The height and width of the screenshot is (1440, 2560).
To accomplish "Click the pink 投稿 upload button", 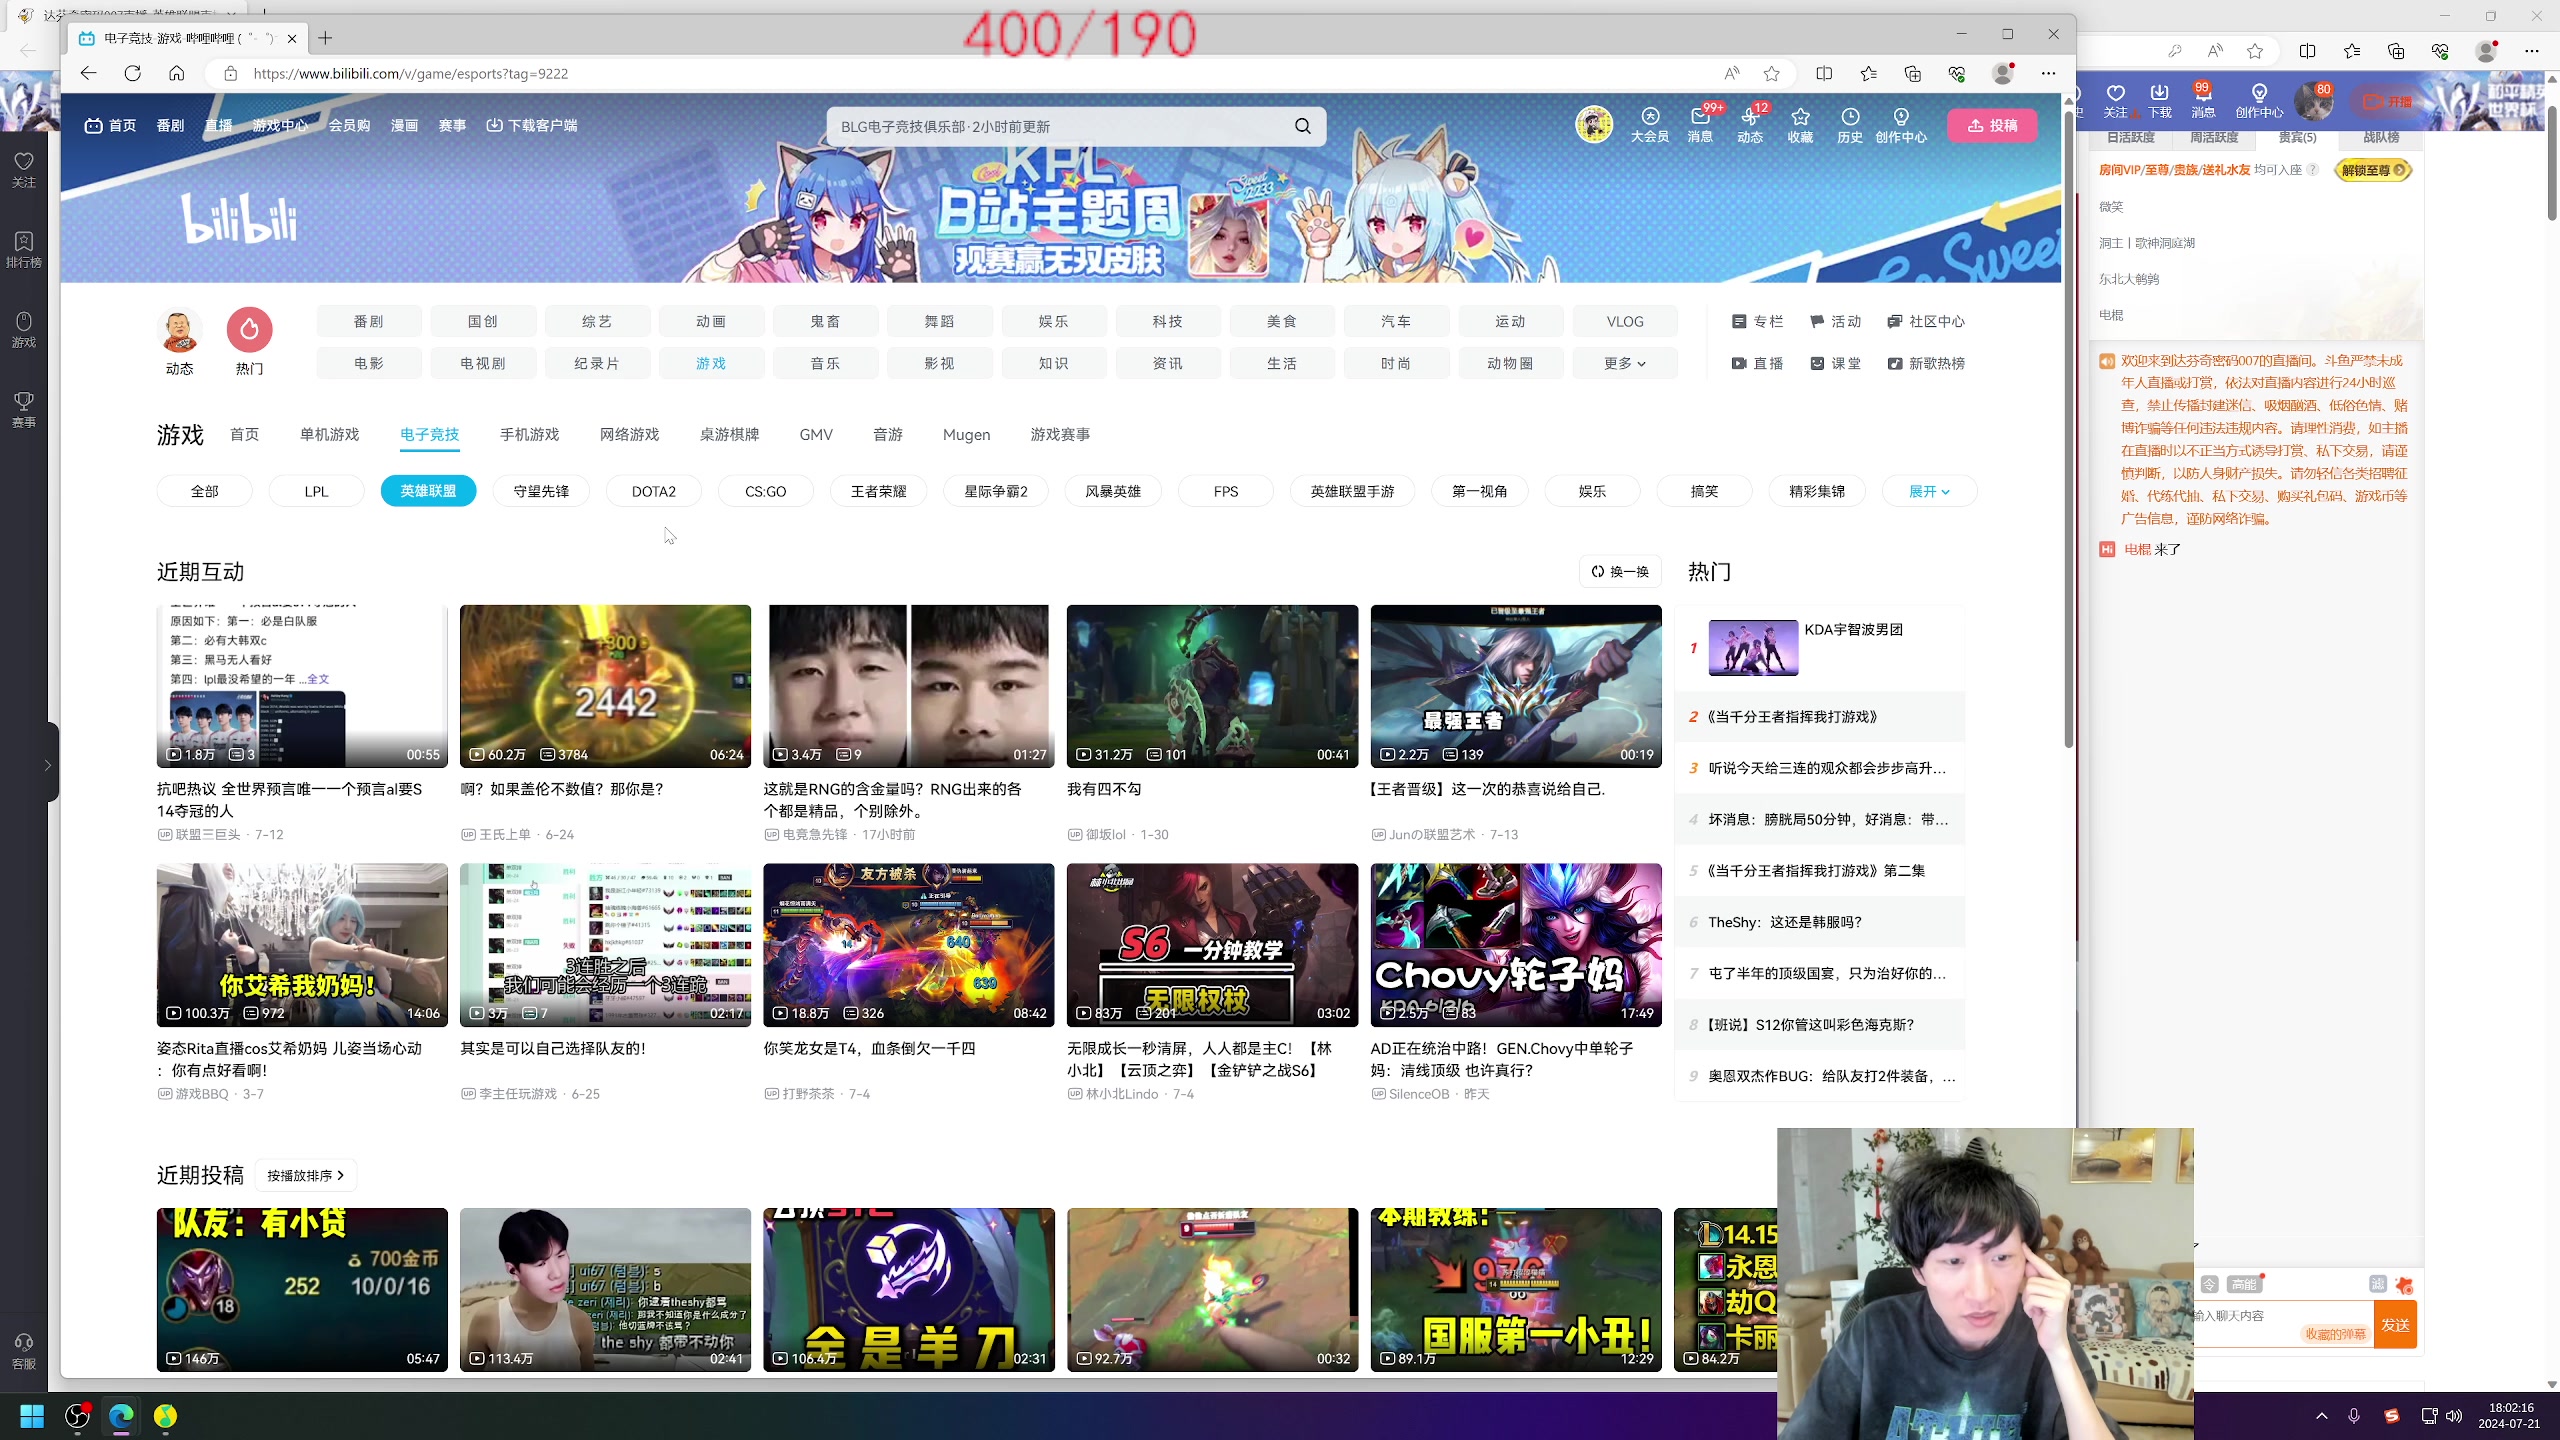I will 1992,125.
